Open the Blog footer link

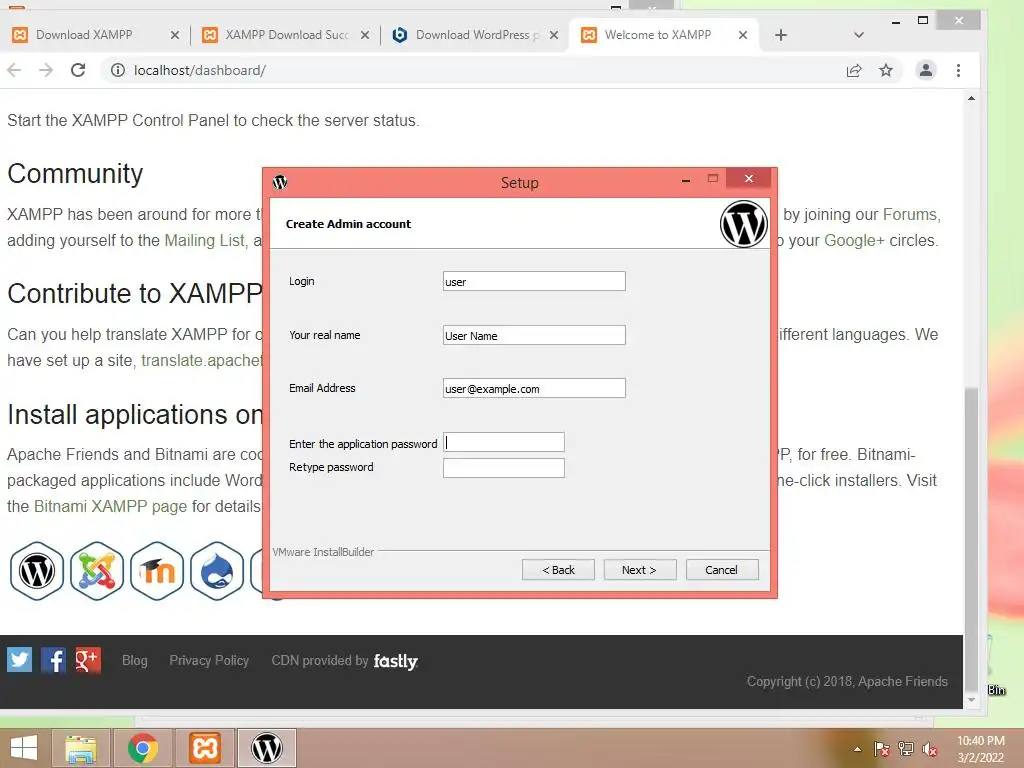coord(135,660)
